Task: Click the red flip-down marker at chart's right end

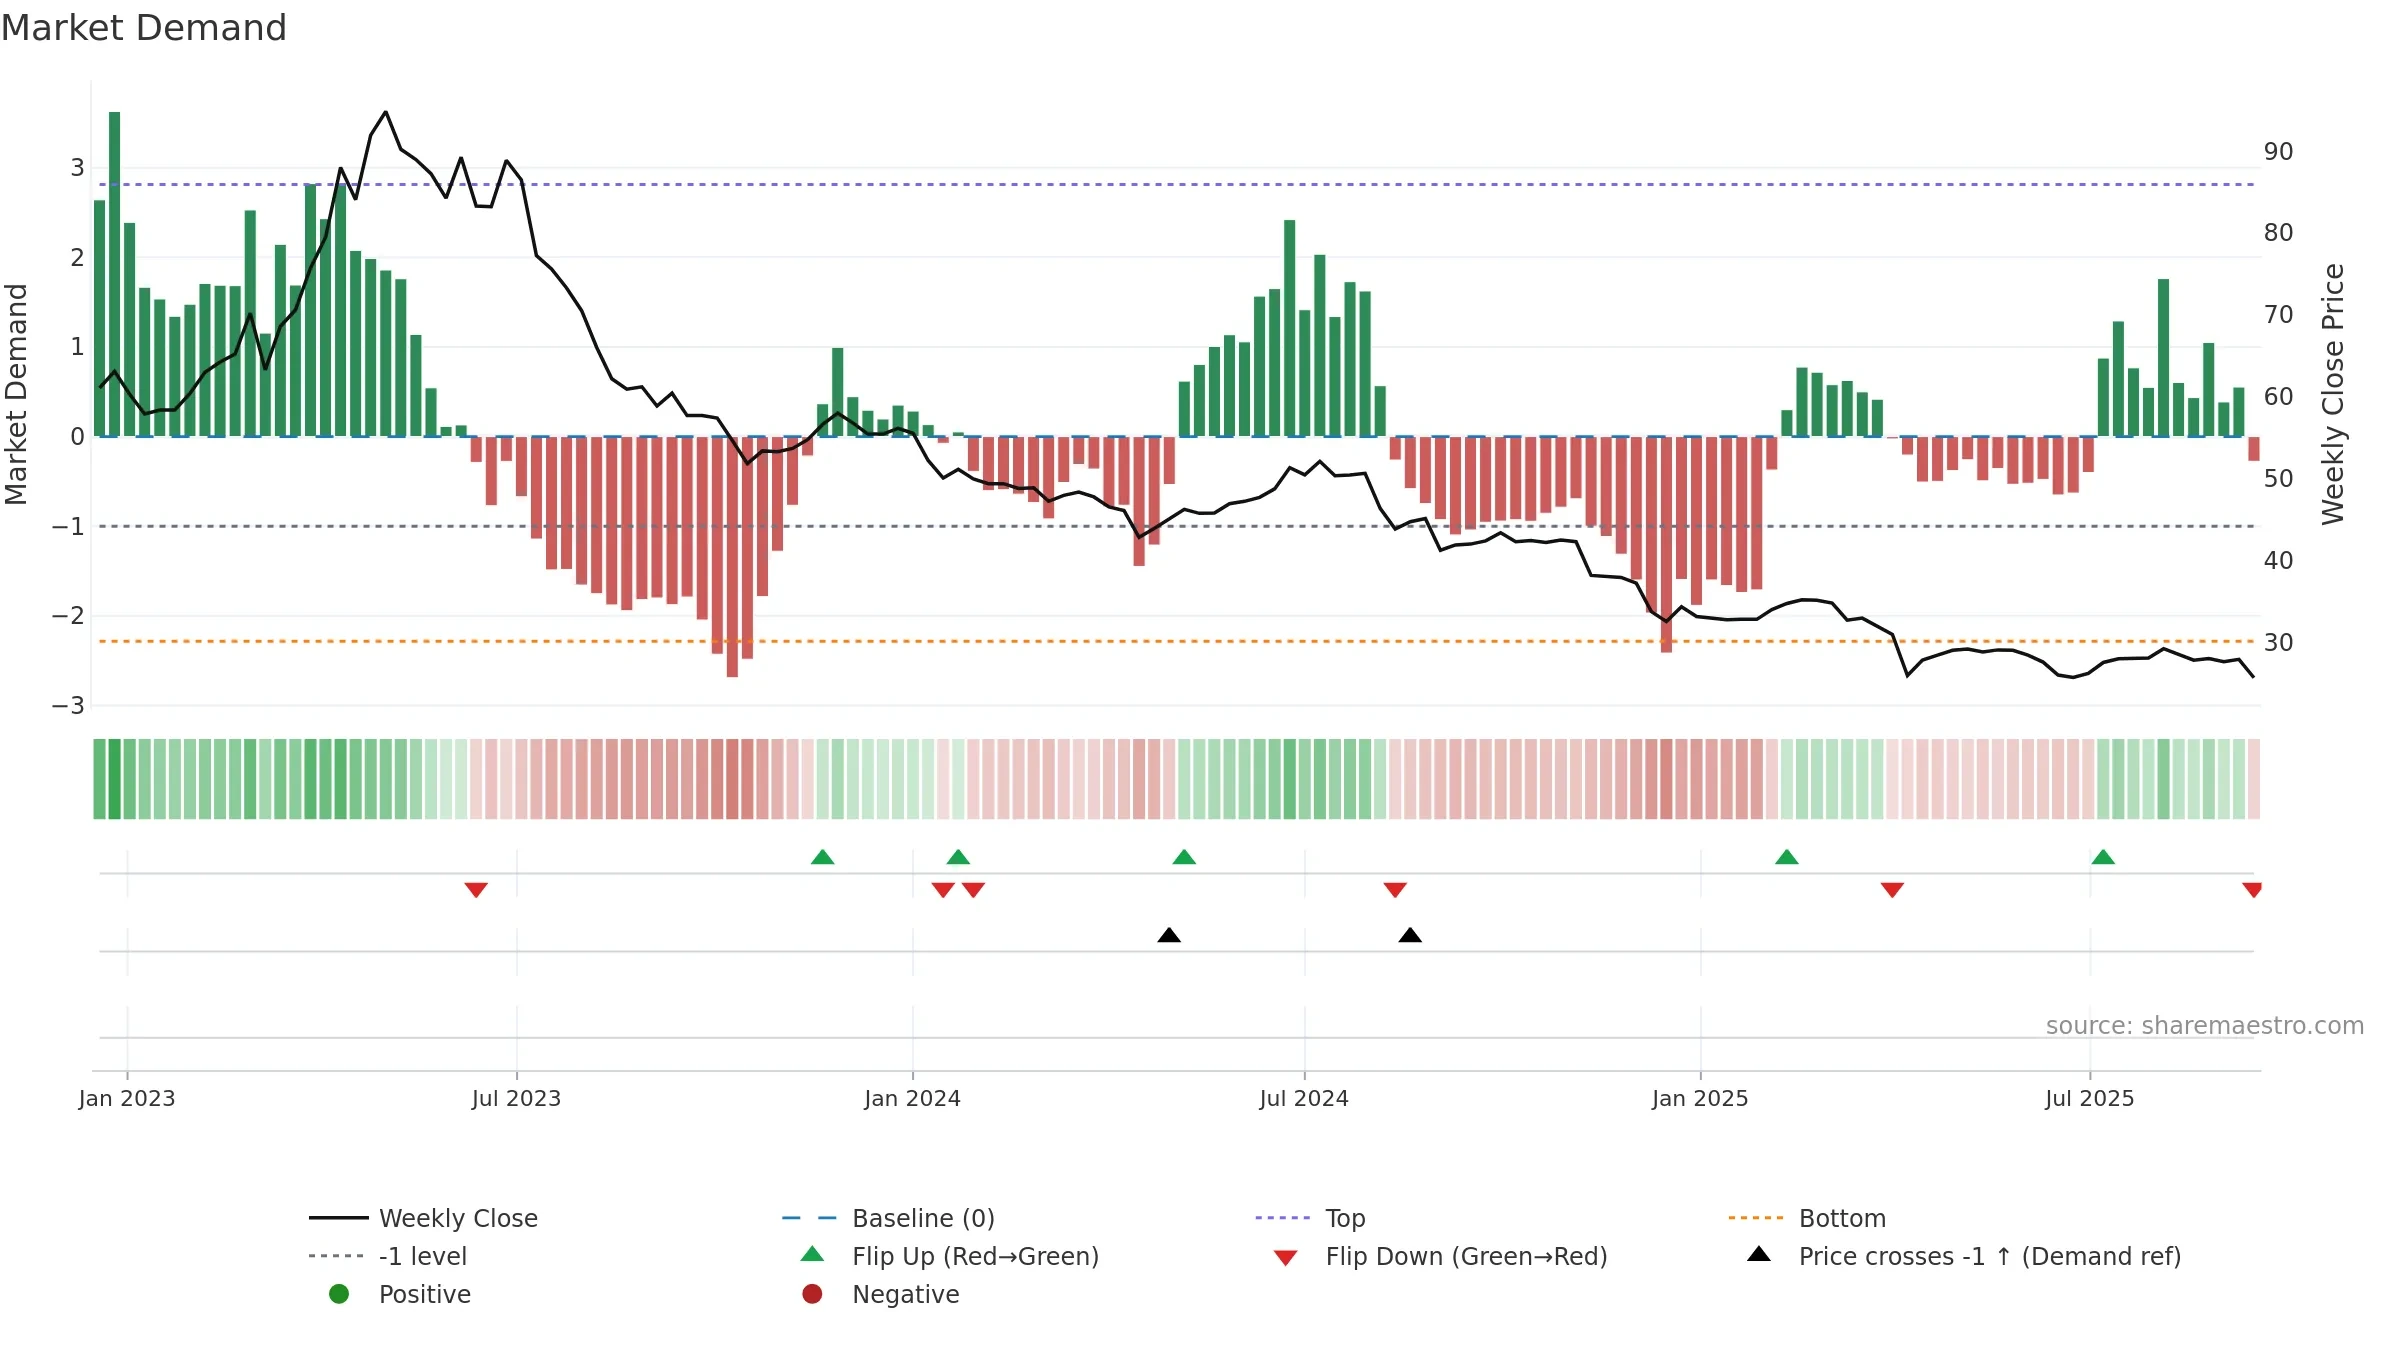Action: tap(2253, 890)
